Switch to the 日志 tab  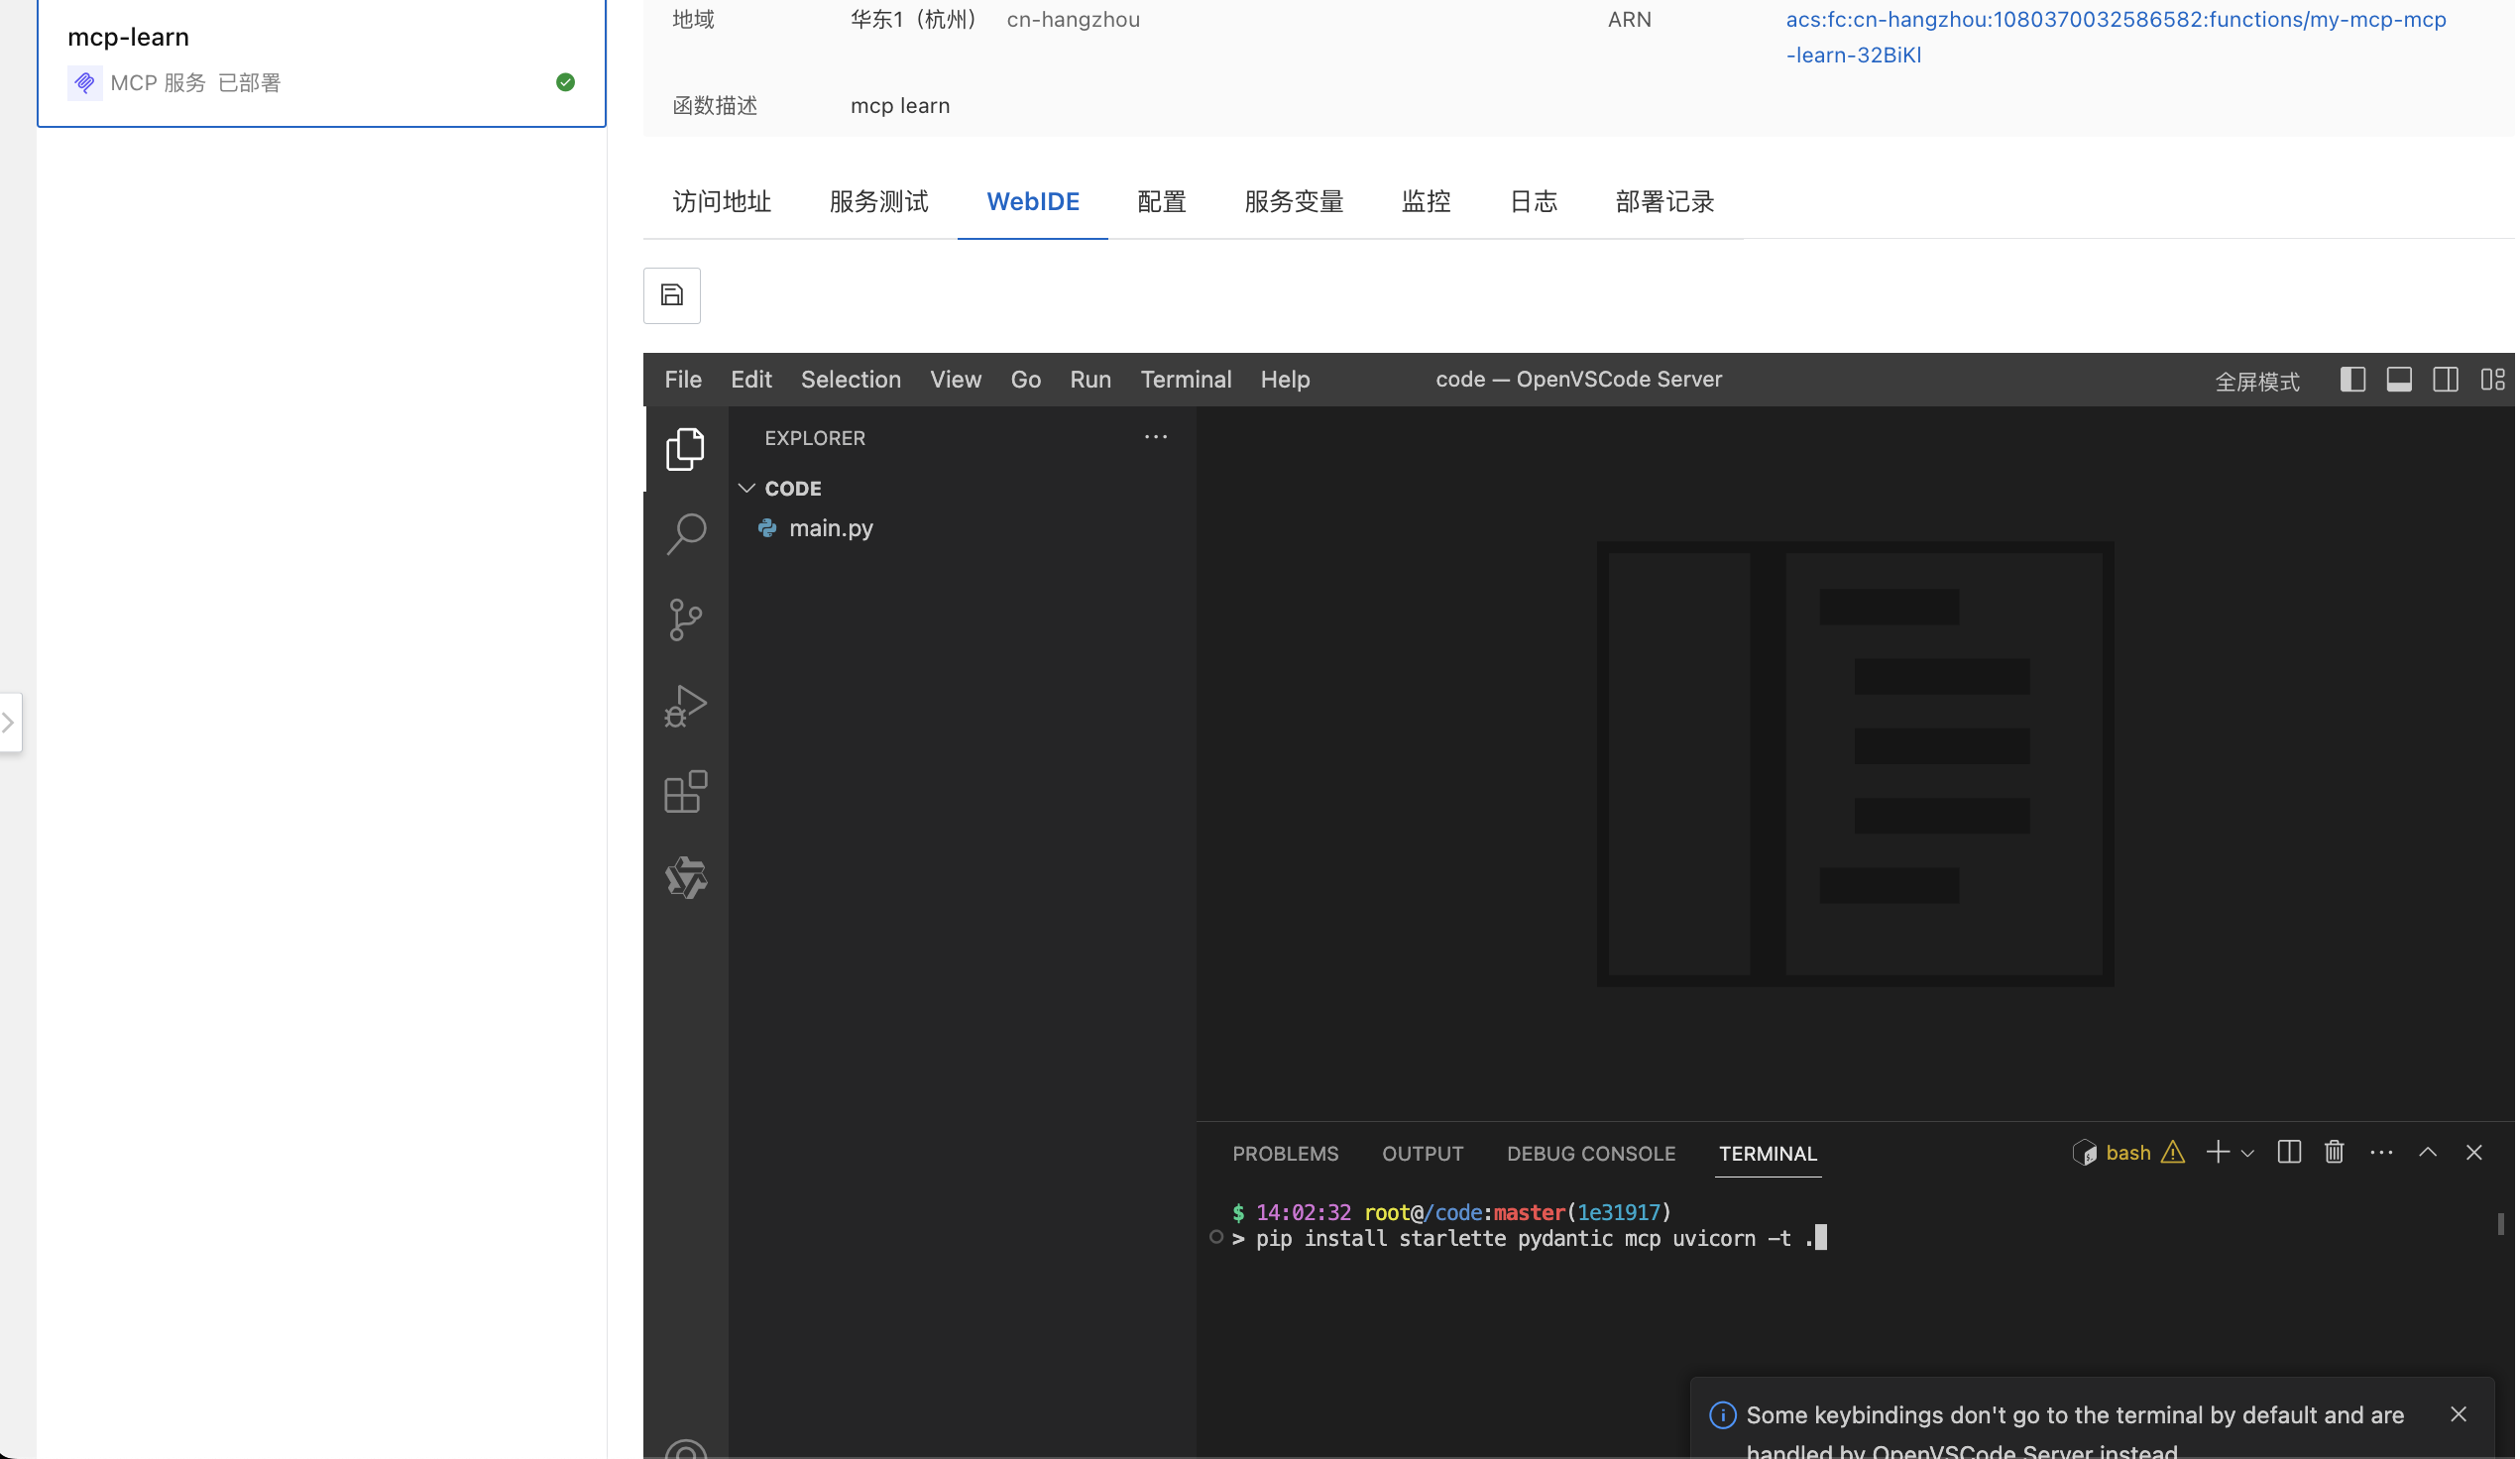pos(1533,201)
